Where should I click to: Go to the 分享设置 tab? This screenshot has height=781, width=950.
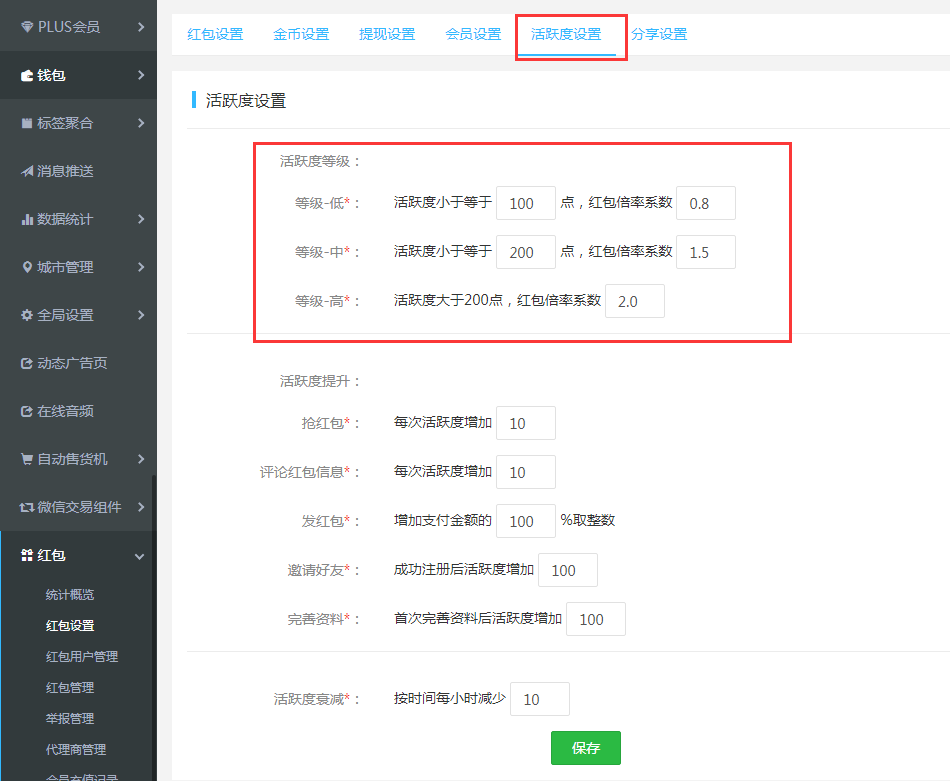click(659, 34)
